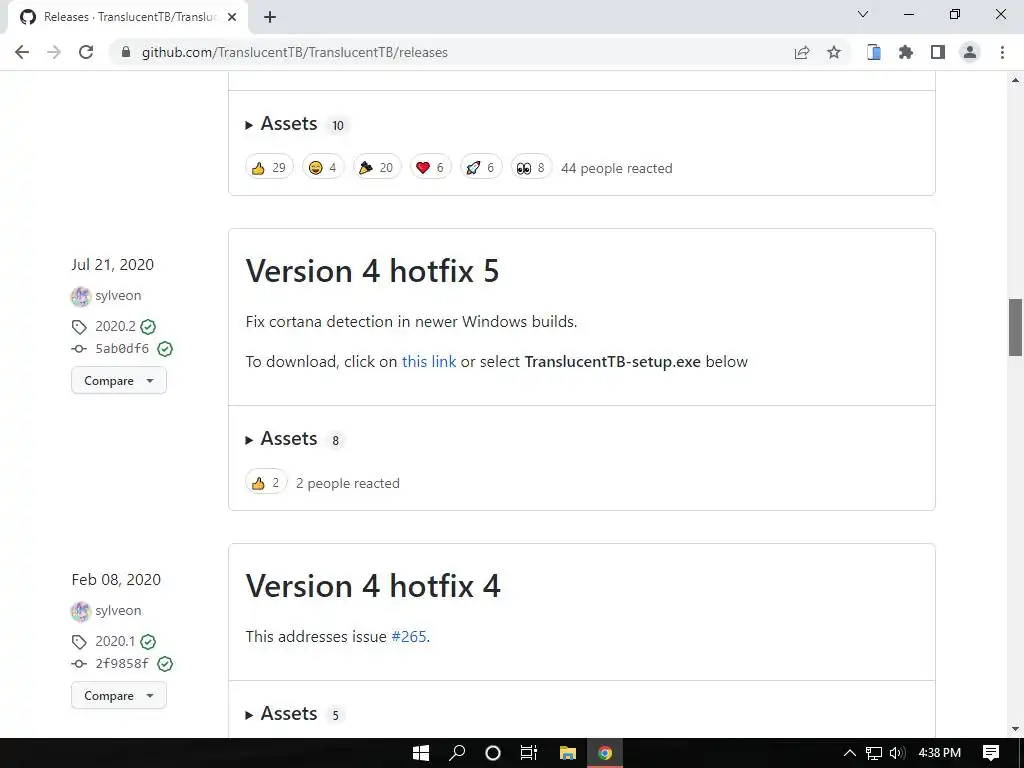Image resolution: width=1024 pixels, height=768 pixels.
Task: Open Task View on the taskbar
Action: 529,753
